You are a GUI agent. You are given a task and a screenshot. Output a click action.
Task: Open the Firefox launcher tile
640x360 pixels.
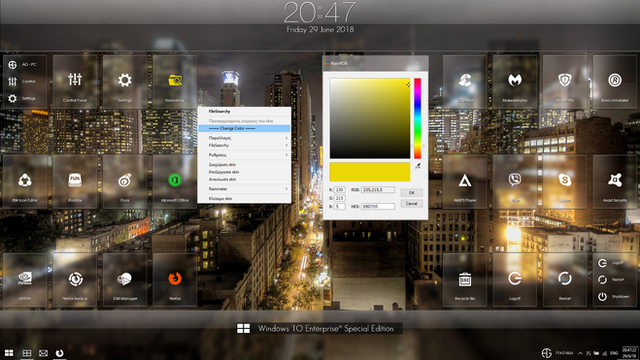(175, 280)
